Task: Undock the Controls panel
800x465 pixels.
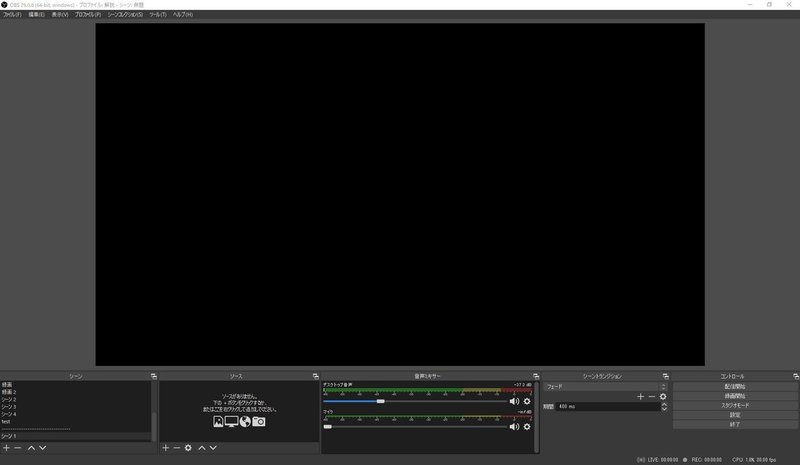Action: click(x=796, y=376)
